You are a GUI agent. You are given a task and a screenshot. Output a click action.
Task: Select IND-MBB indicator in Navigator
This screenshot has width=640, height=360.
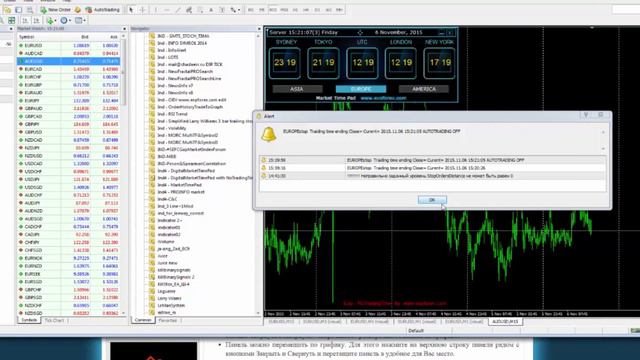point(167,156)
